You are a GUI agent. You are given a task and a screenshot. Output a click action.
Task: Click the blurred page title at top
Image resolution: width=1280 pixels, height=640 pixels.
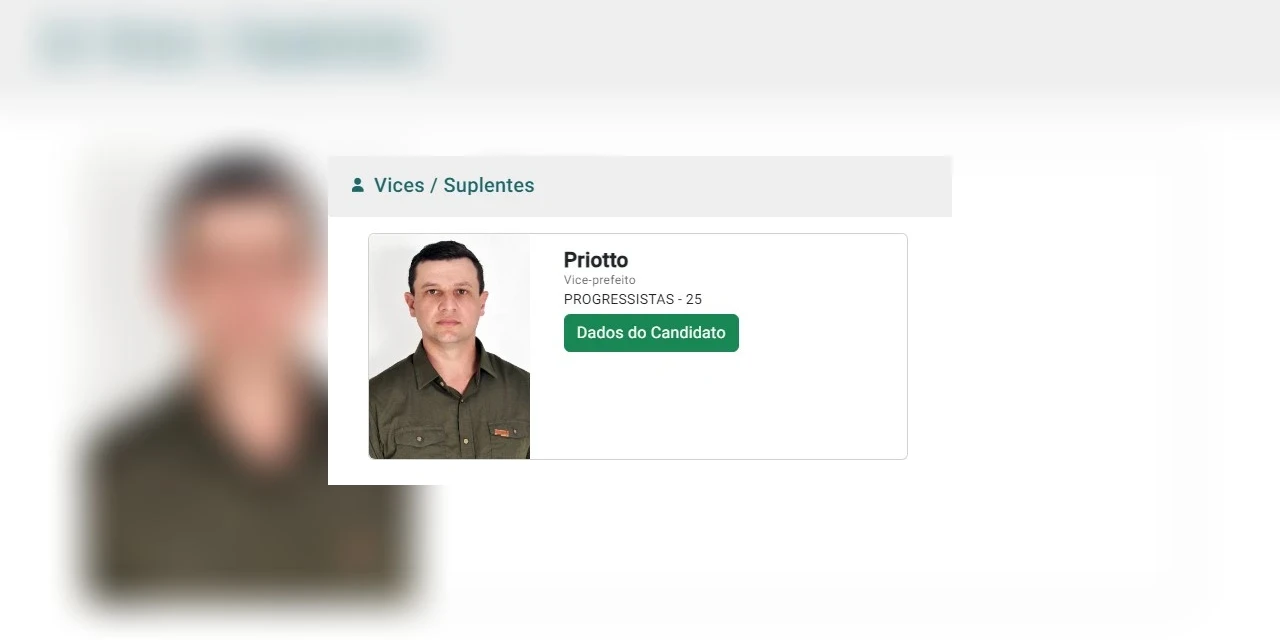tap(232, 47)
